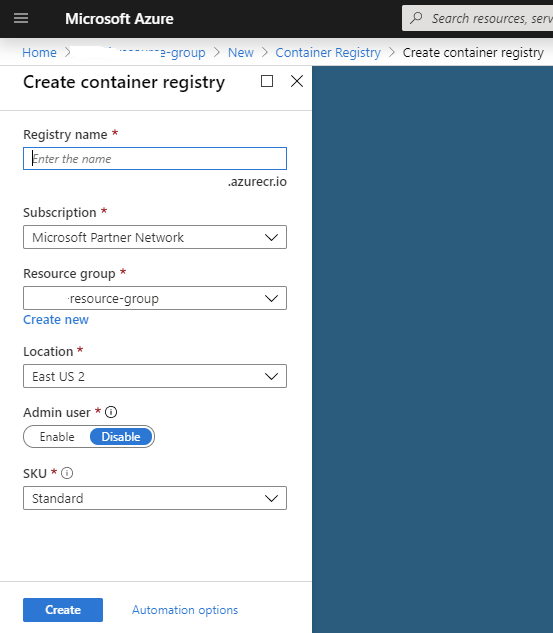Maximize the Create container registry blade
This screenshot has height=633, width=553.
(x=267, y=81)
